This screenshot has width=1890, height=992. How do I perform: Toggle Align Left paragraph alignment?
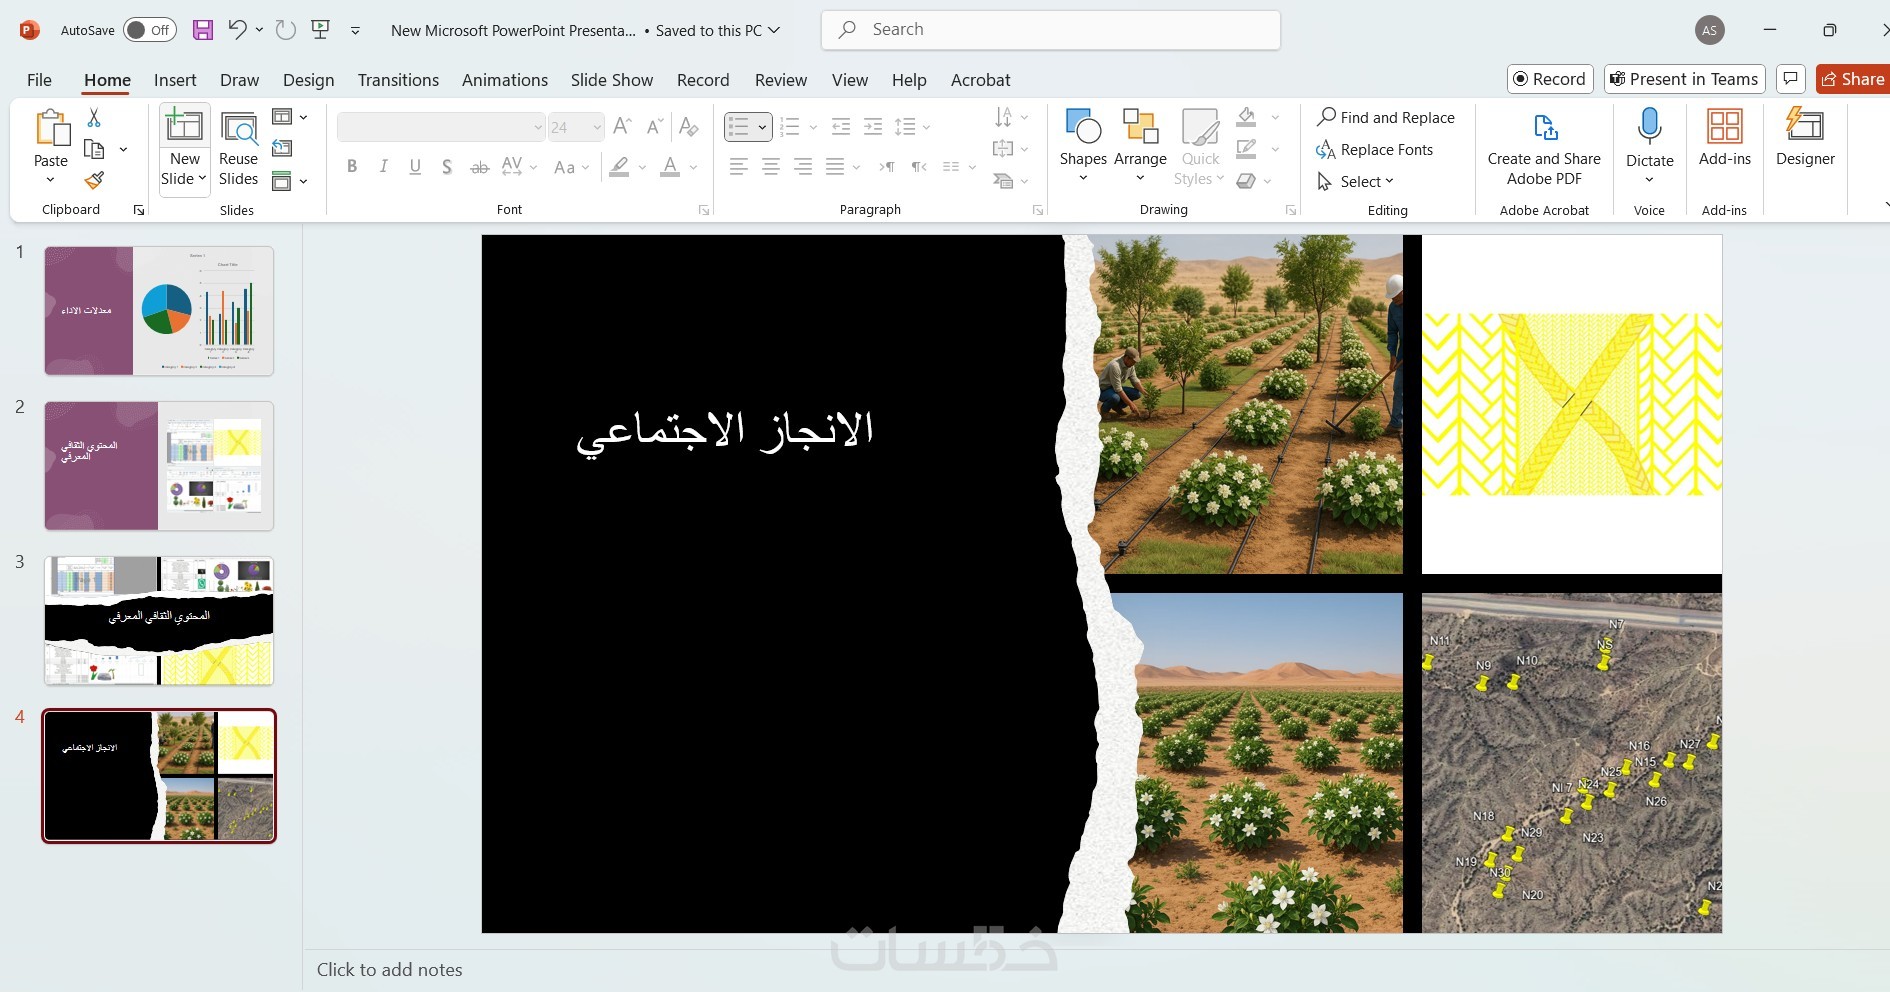click(739, 167)
